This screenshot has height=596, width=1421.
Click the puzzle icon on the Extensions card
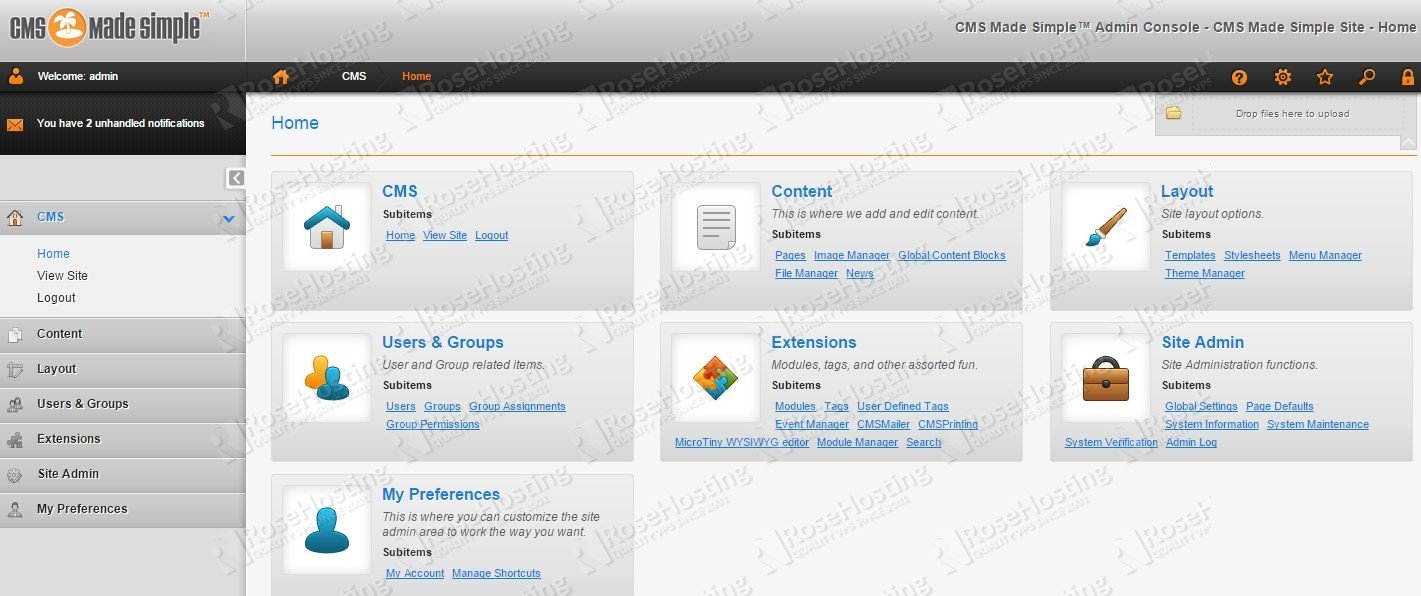click(716, 378)
